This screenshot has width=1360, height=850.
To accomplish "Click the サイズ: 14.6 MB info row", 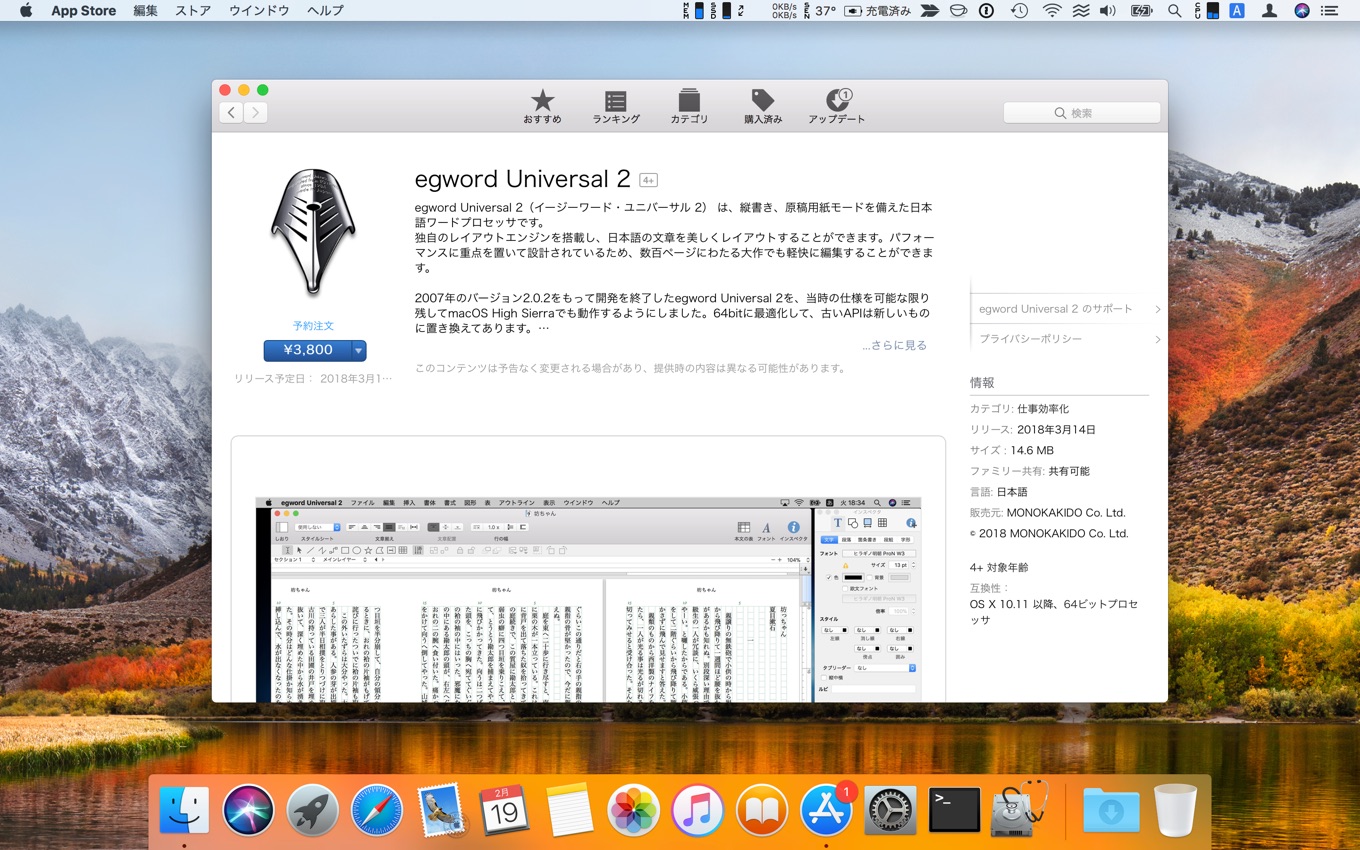I will click(x=1011, y=451).
